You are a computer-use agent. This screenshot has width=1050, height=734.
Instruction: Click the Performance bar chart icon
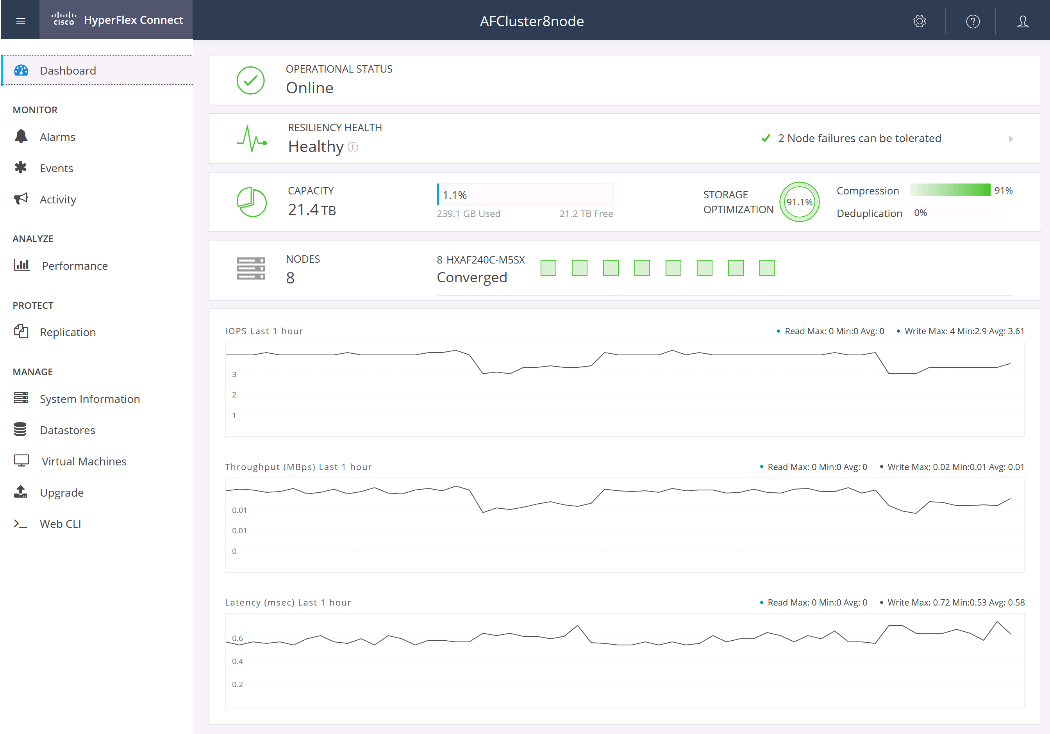coord(21,265)
